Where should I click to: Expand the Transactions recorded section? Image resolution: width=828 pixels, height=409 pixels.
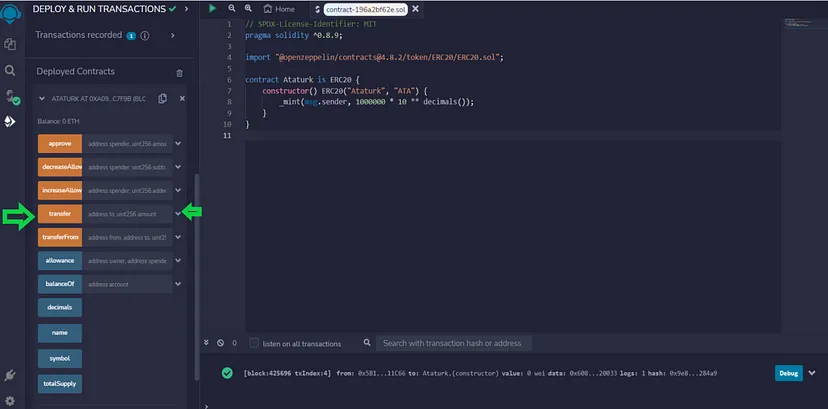[x=172, y=36]
